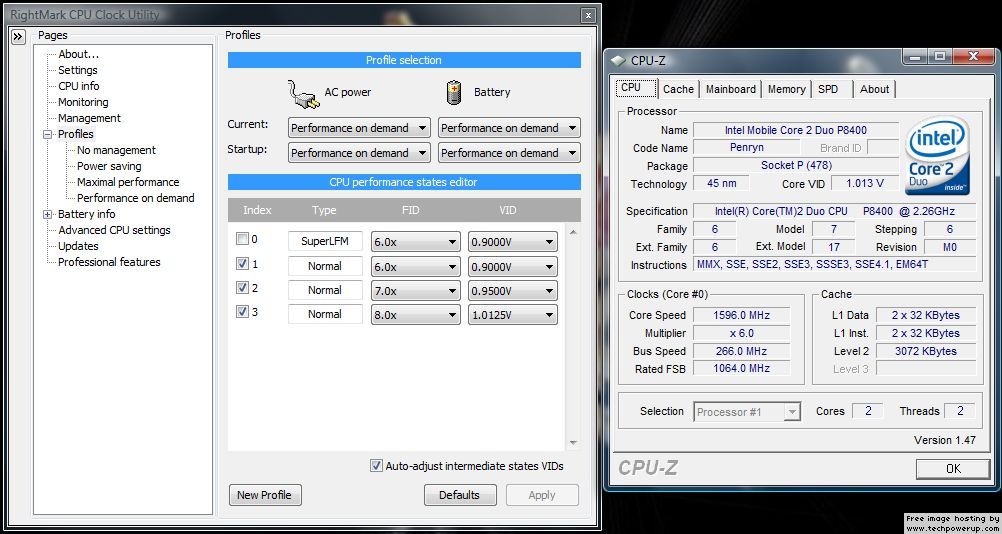The height and width of the screenshot is (534, 1002).
Task: Click the Core Speed value 1596.0 MHz
Action: click(x=741, y=315)
